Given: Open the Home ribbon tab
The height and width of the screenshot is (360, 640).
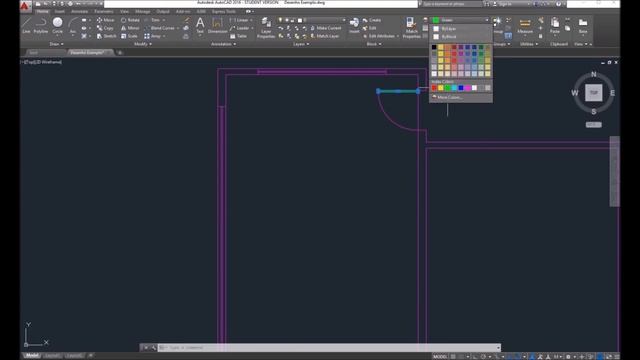Looking at the screenshot, I should [x=42, y=11].
